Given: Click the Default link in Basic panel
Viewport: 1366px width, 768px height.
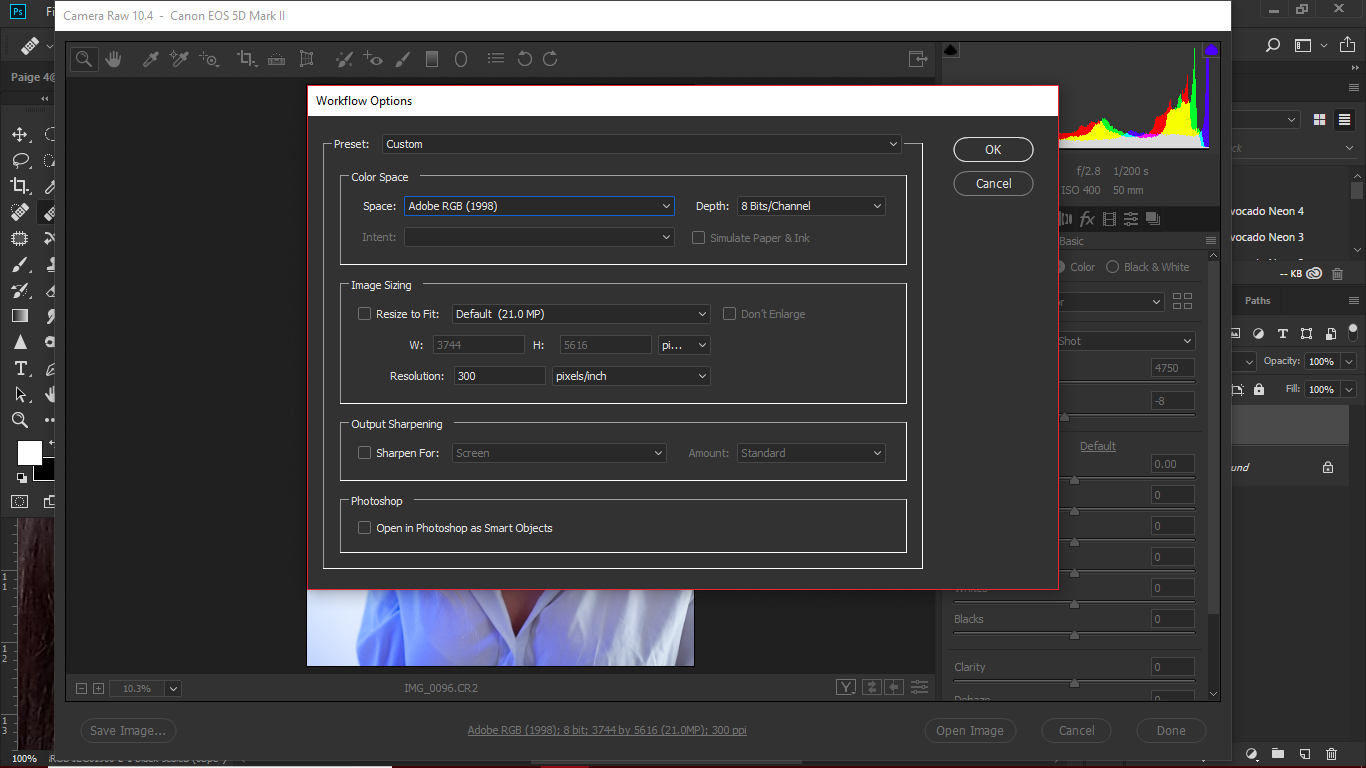Looking at the screenshot, I should coord(1098,446).
